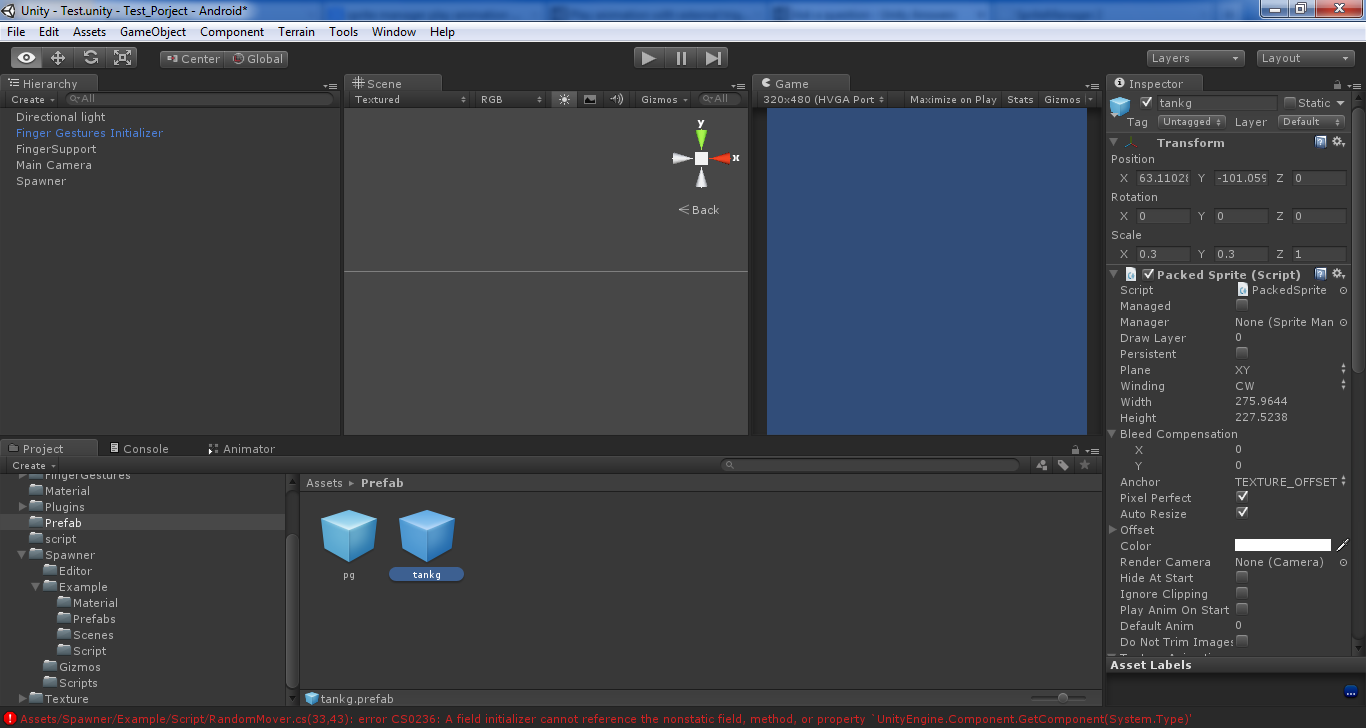Viewport: 1366px width, 728px height.
Task: Expand the Offset property
Action: coord(1113,530)
